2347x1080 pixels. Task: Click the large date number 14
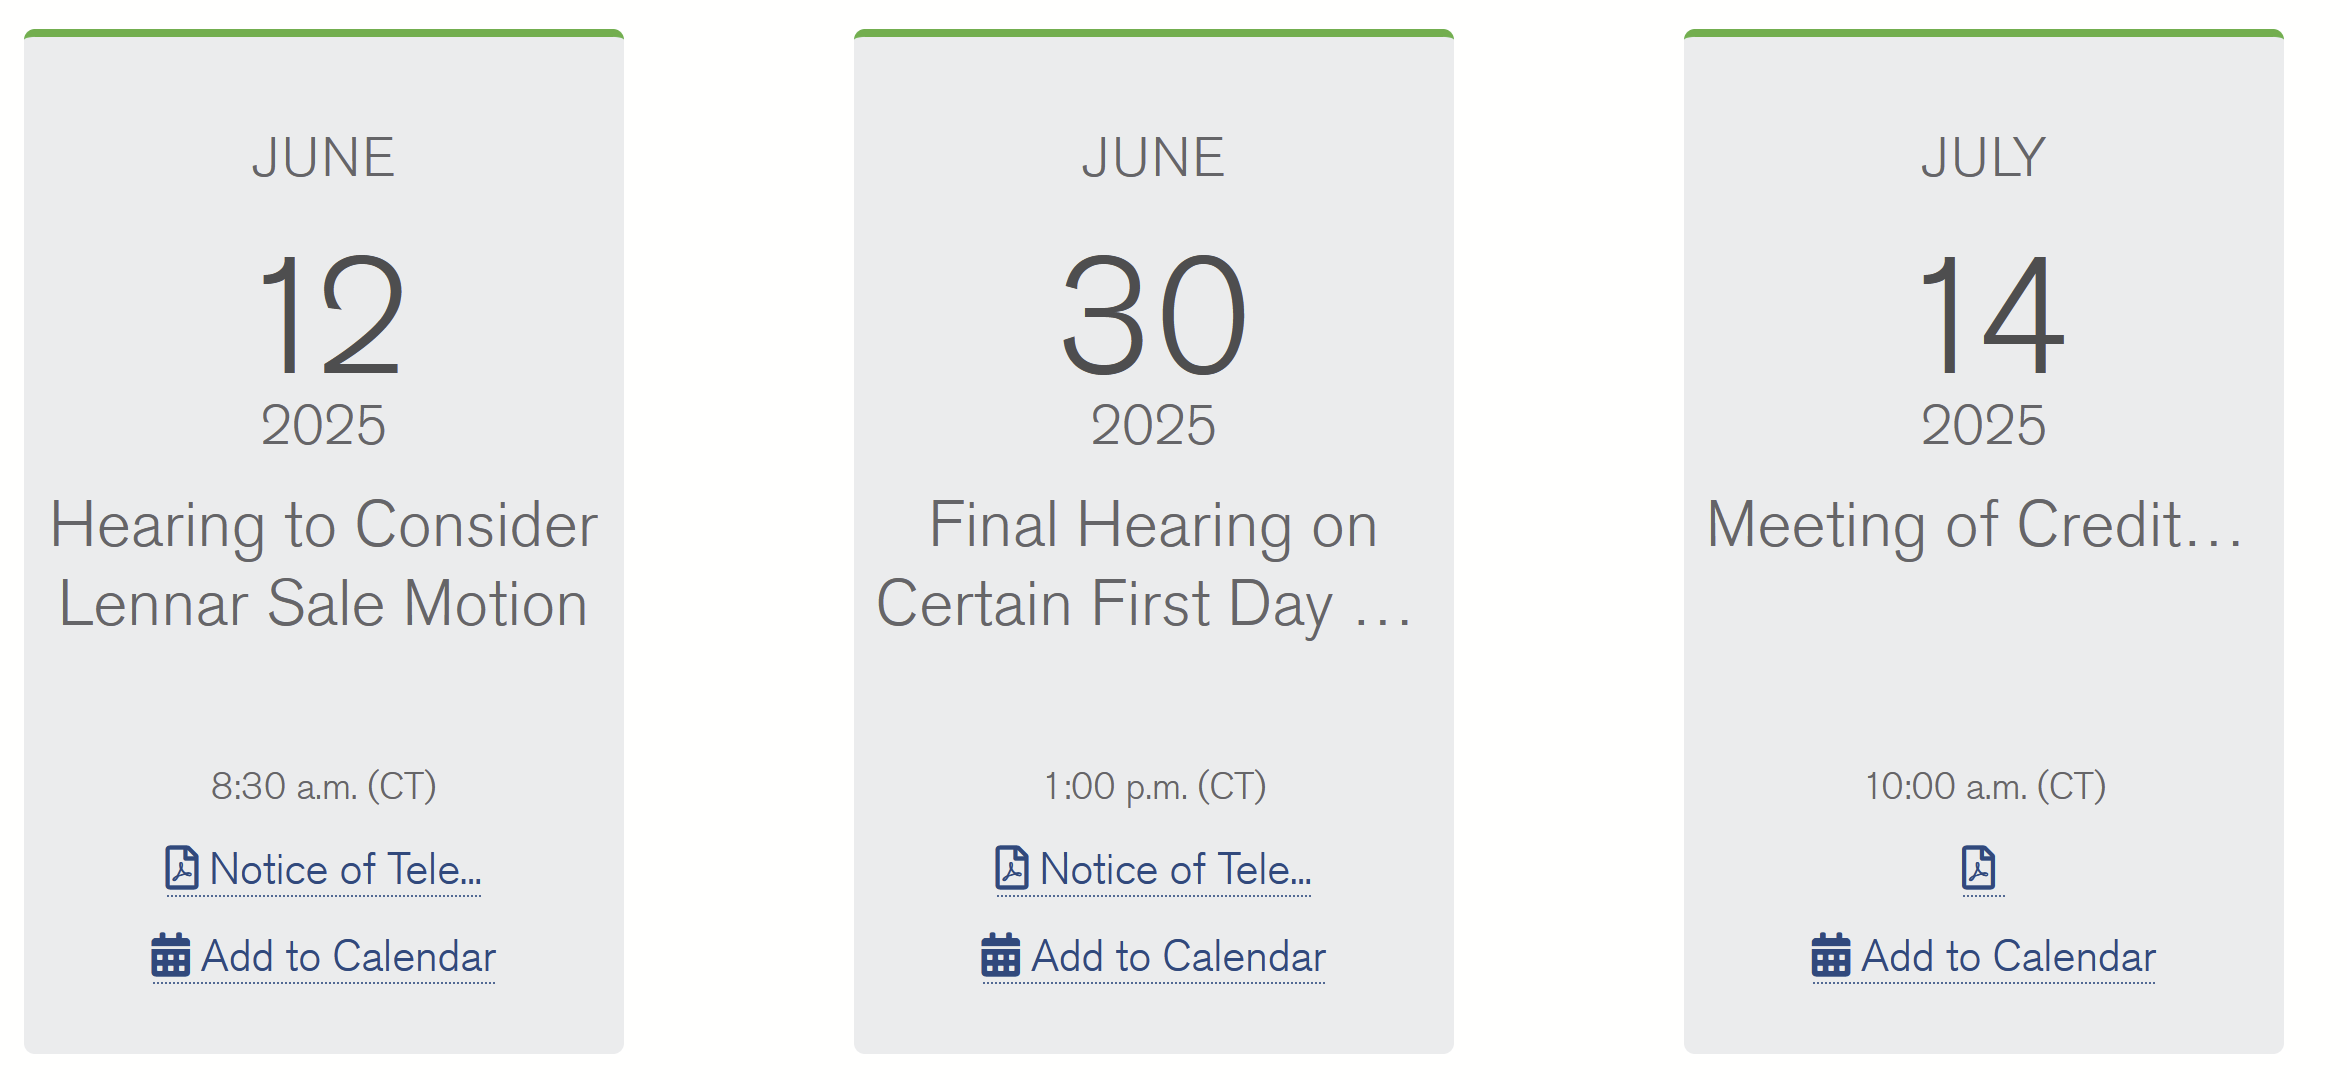[x=1989, y=315]
